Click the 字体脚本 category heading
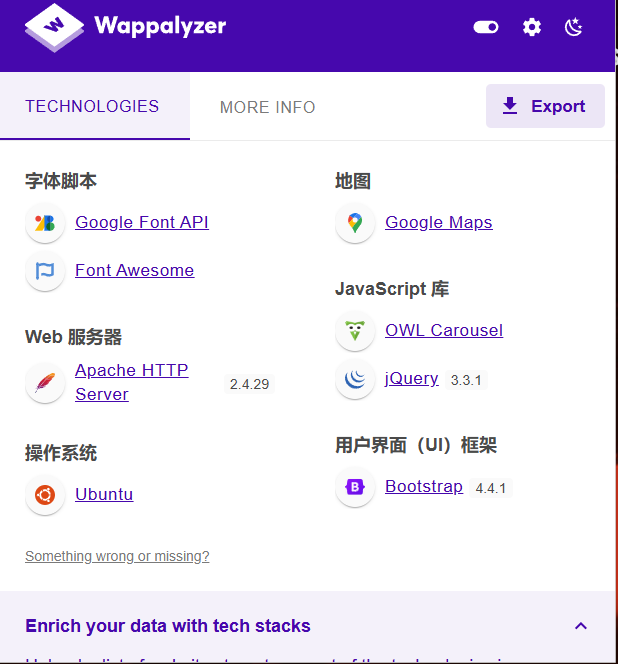Viewport: 618px width, 664px height. tap(61, 181)
